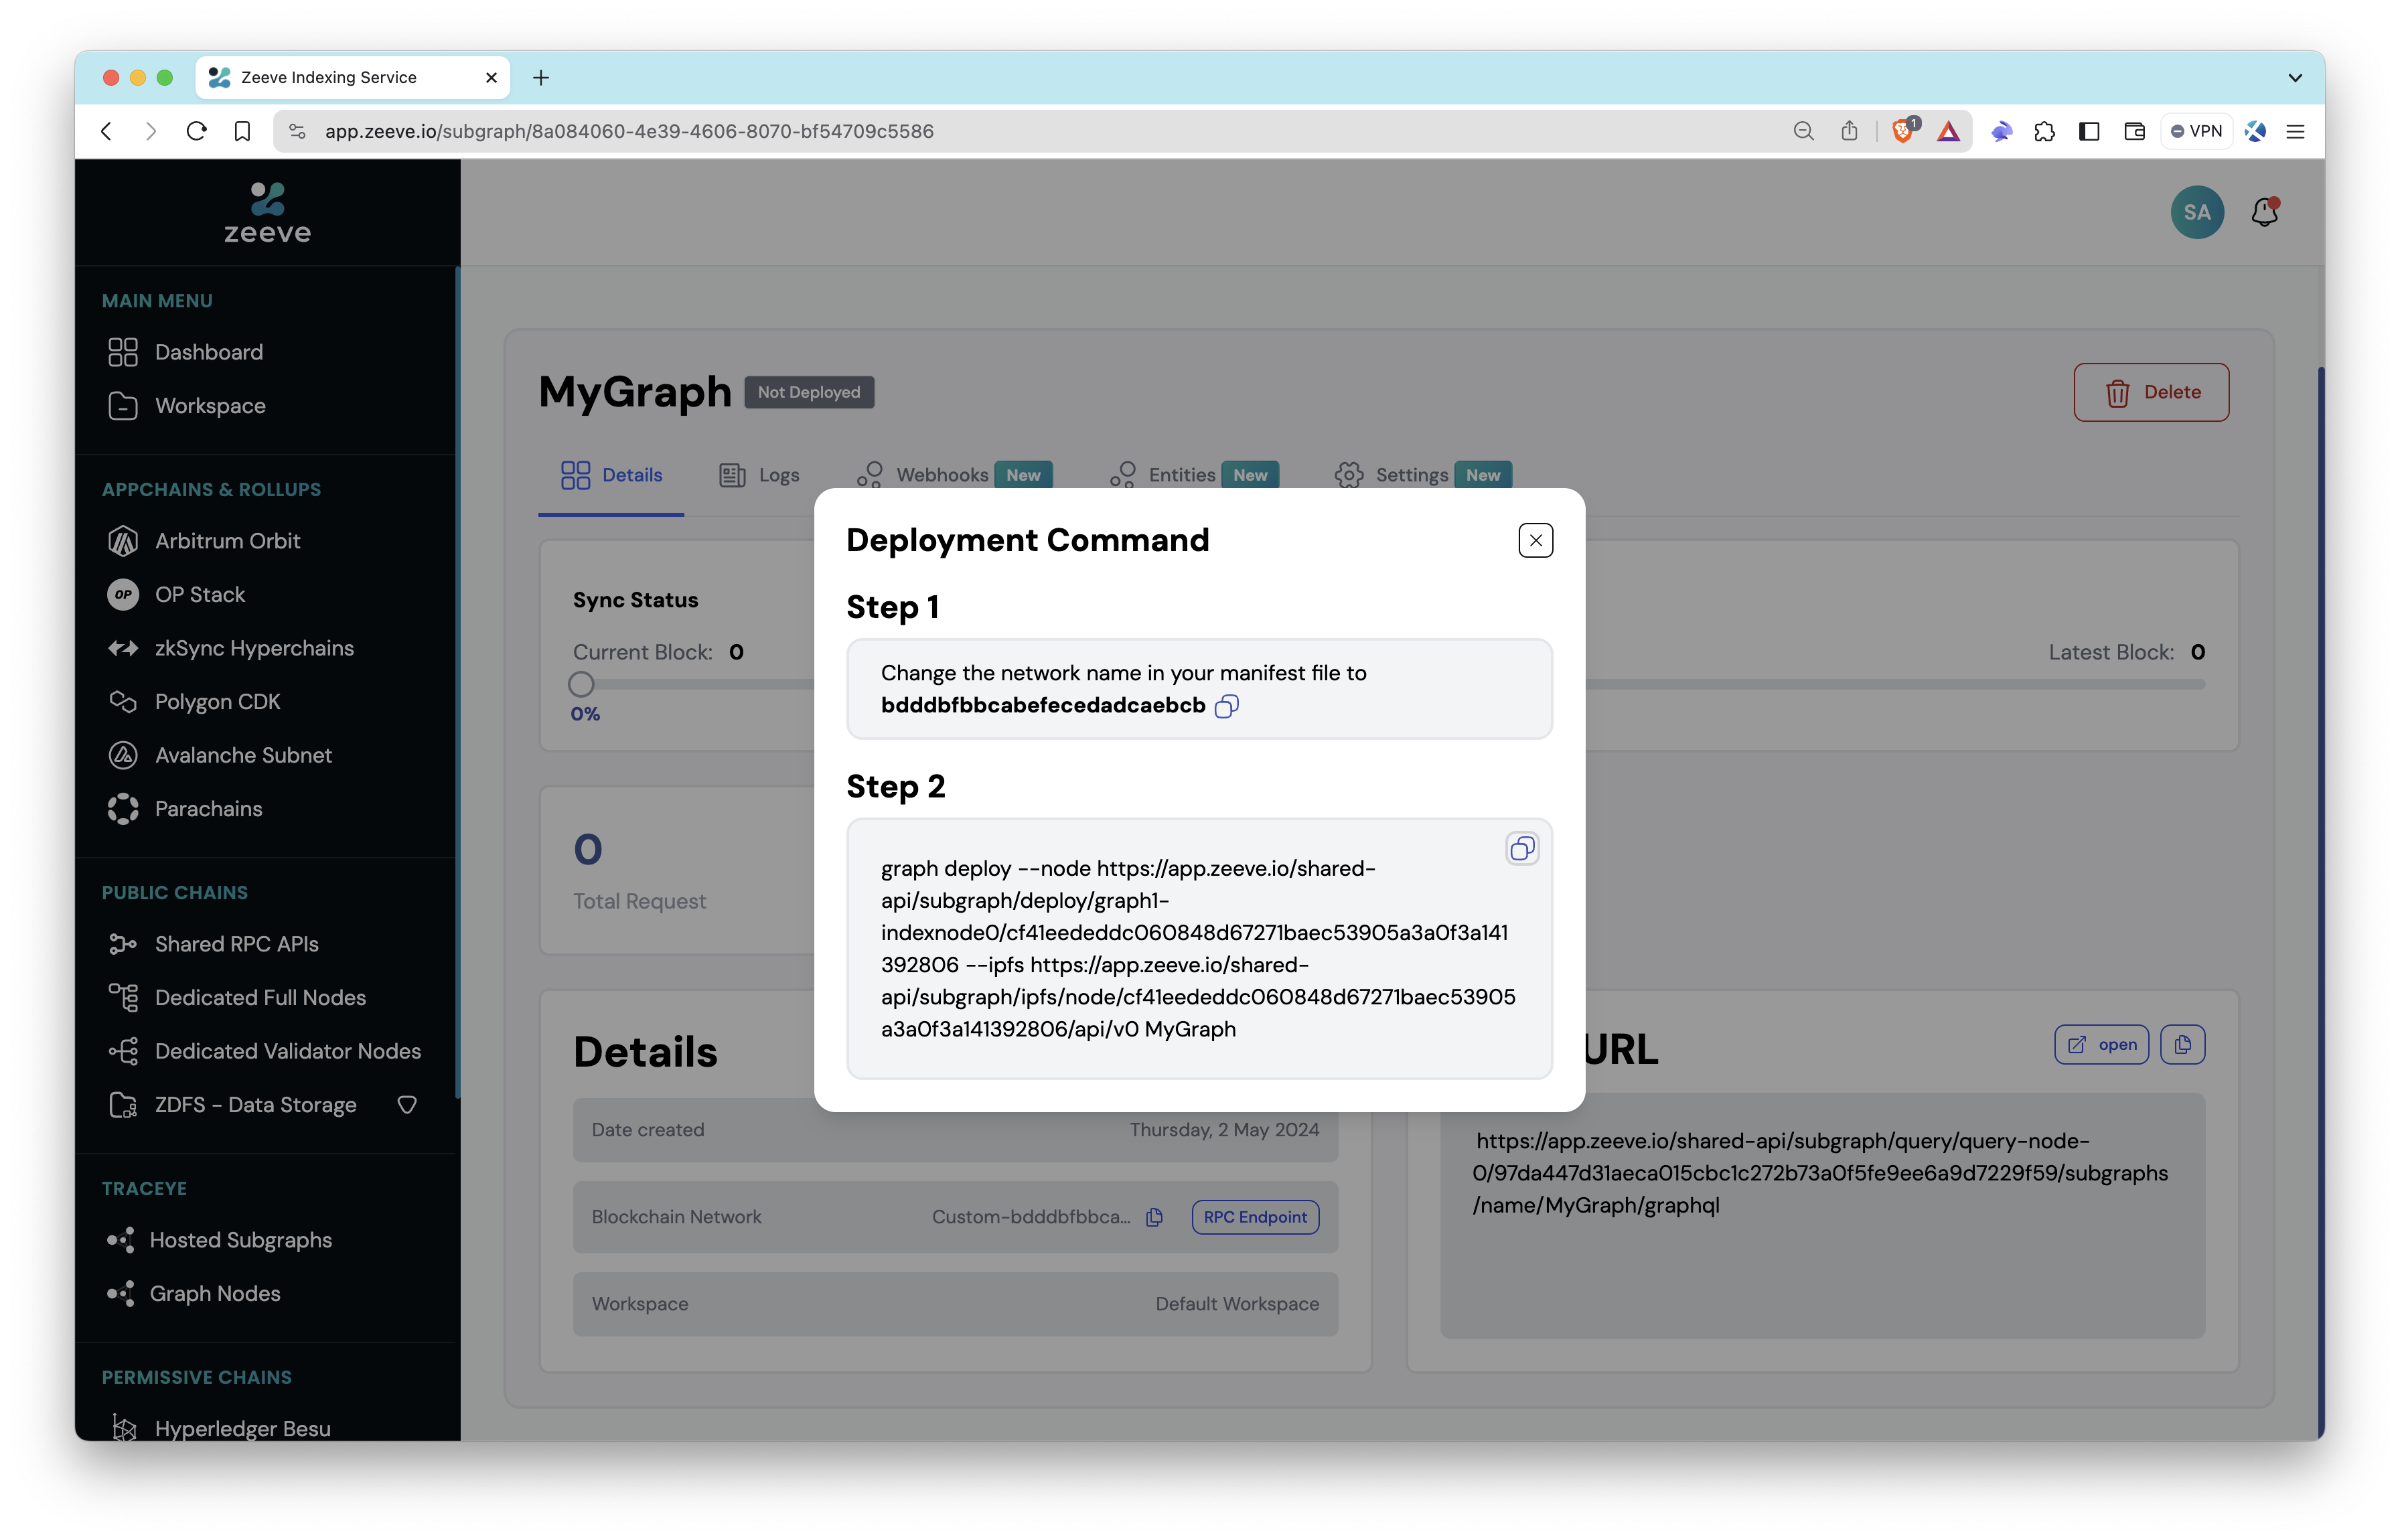This screenshot has width=2400, height=1540.
Task: Click the site settings icon in address bar
Action: 297,131
